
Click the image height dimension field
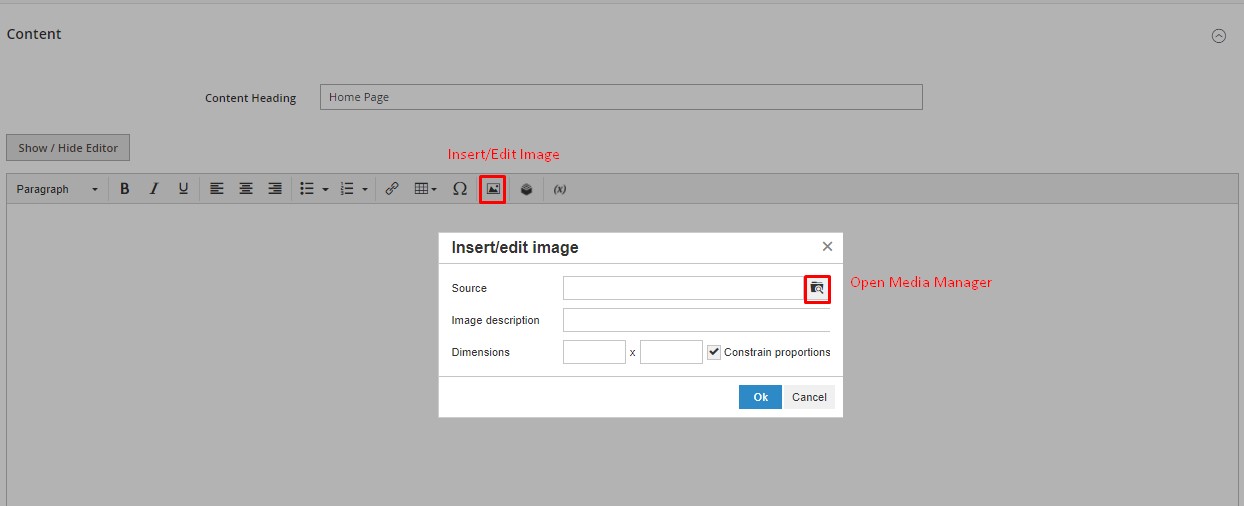671,352
